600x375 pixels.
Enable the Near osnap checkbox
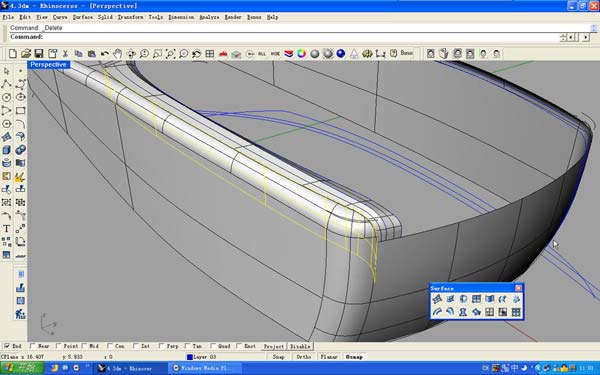[x=33, y=346]
